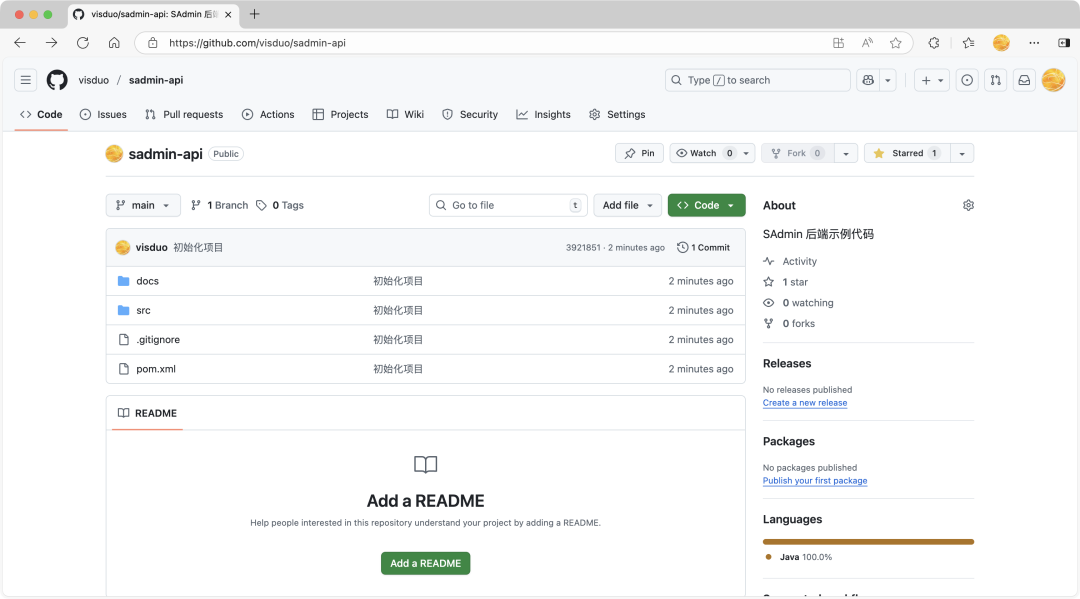Open the pom.xml file
This screenshot has width=1080, height=599.
(x=156, y=369)
